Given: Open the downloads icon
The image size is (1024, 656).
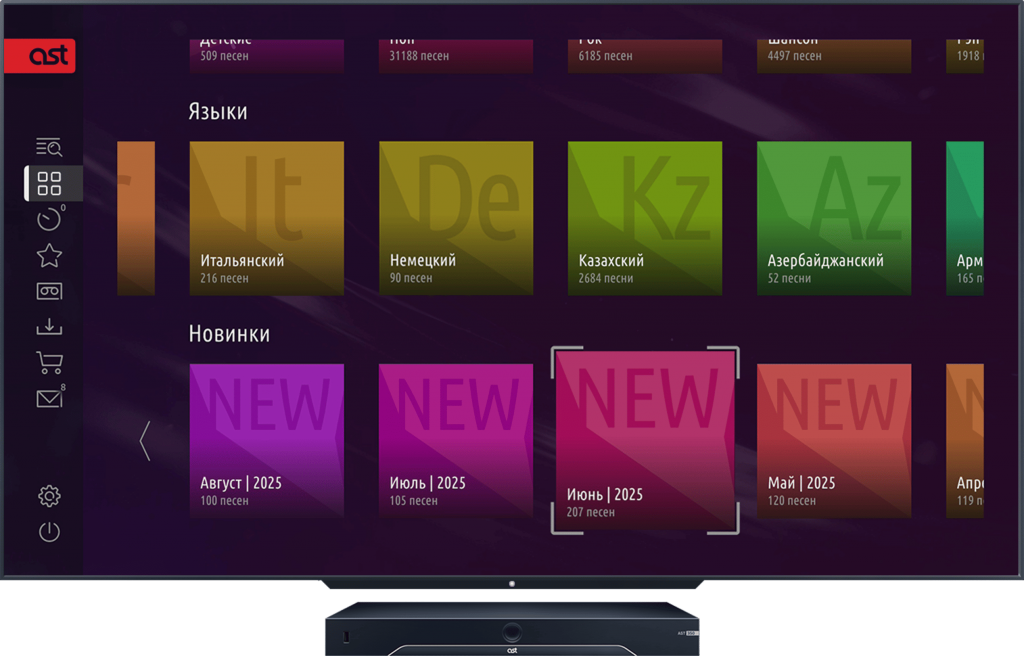Looking at the screenshot, I should pos(49,327).
